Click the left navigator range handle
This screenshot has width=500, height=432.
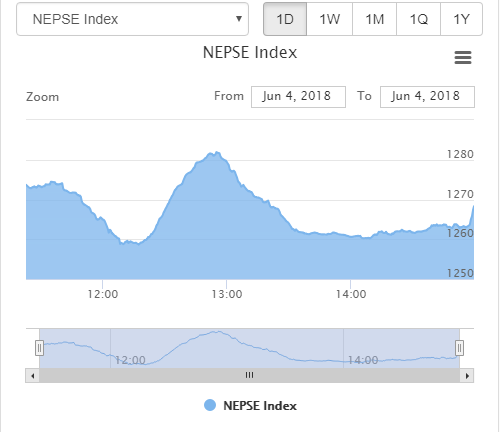39,348
